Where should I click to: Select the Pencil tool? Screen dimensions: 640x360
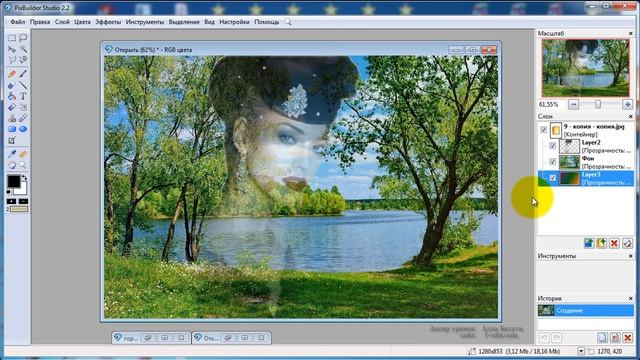[x=12, y=74]
